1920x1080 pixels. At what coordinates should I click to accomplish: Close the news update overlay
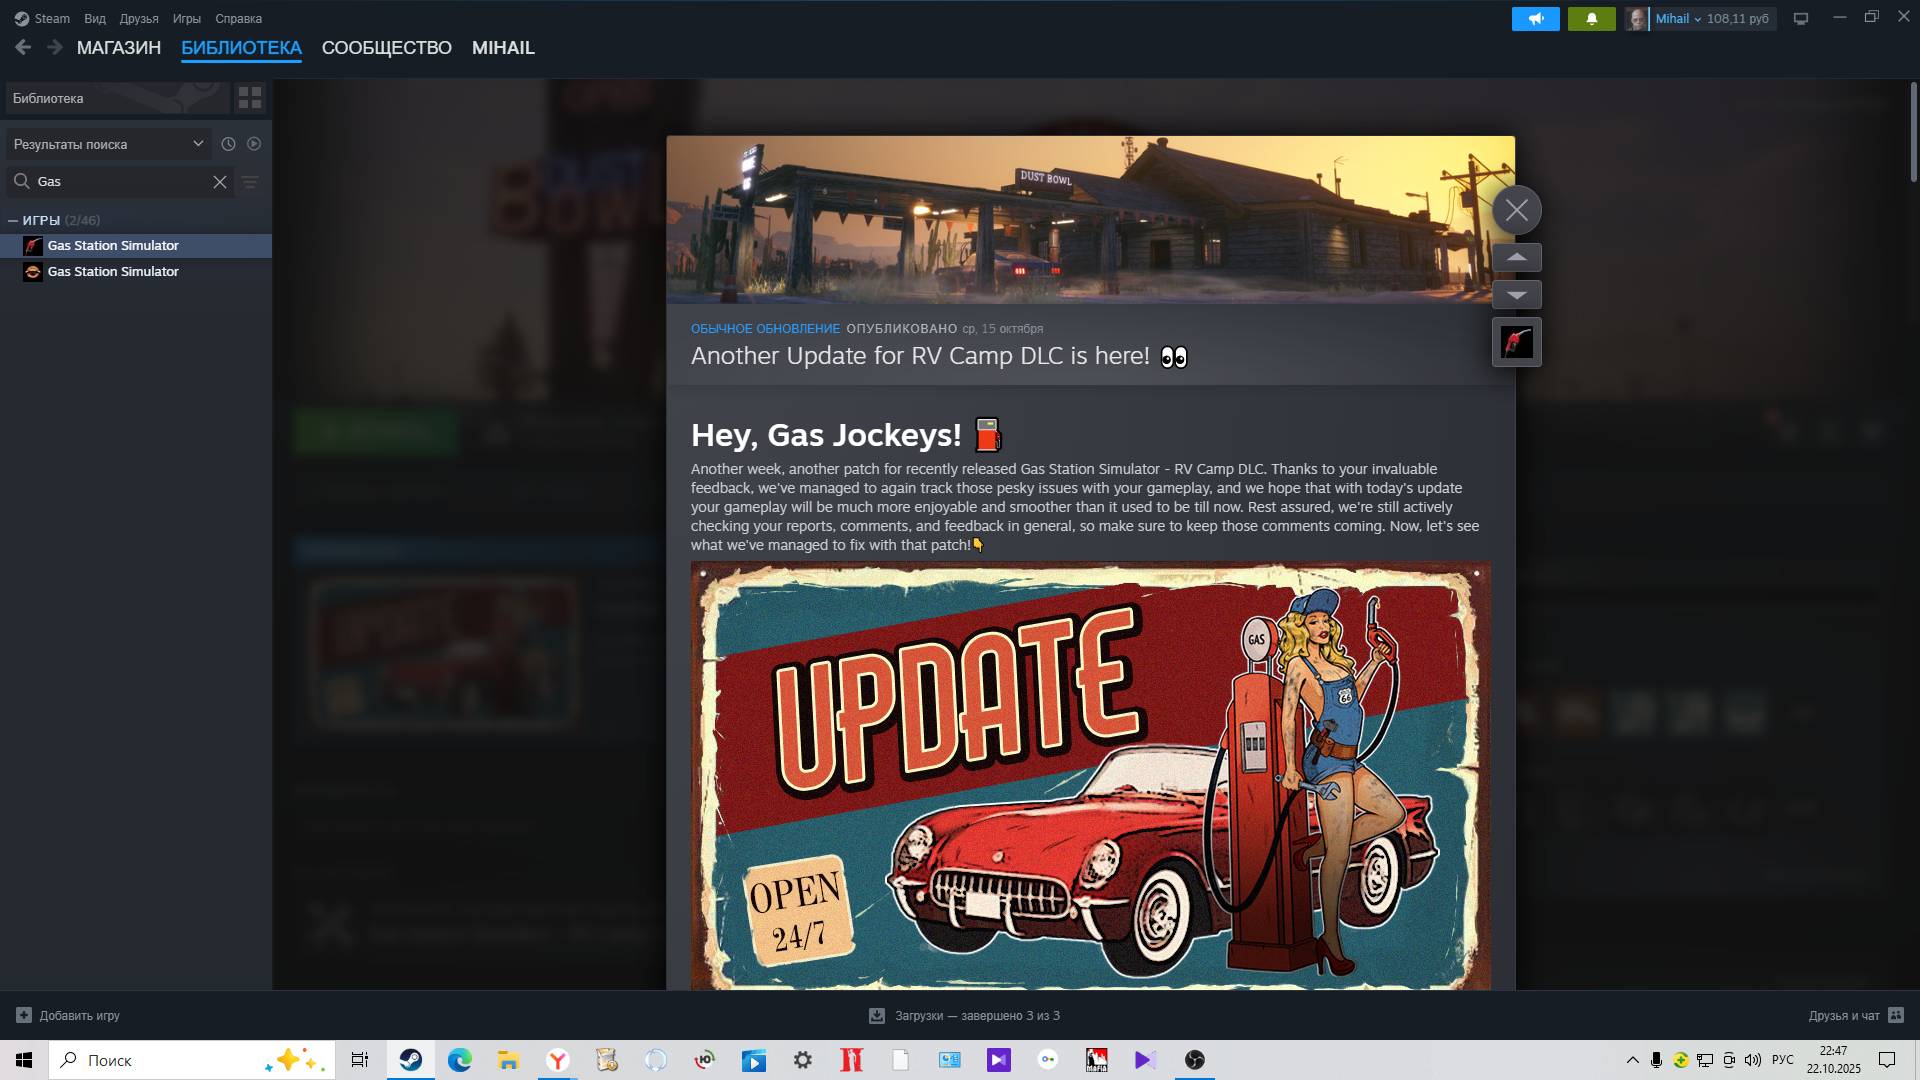(1516, 210)
